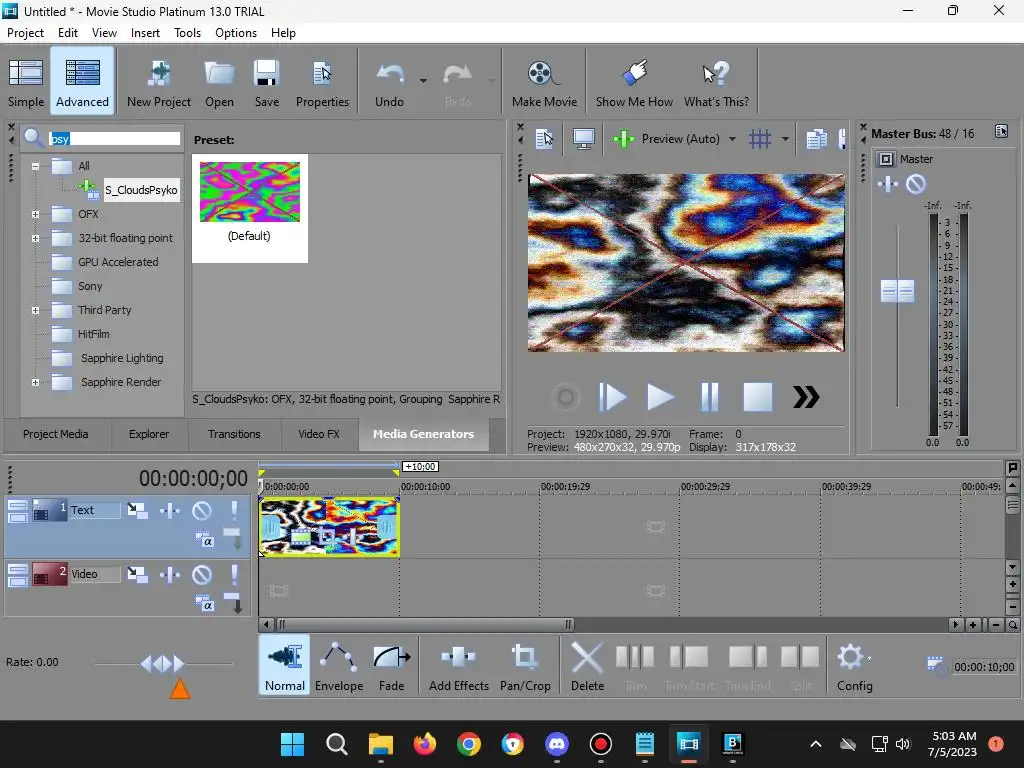Switch to Simple editing mode
This screenshot has height=768, width=1024.
[x=26, y=83]
